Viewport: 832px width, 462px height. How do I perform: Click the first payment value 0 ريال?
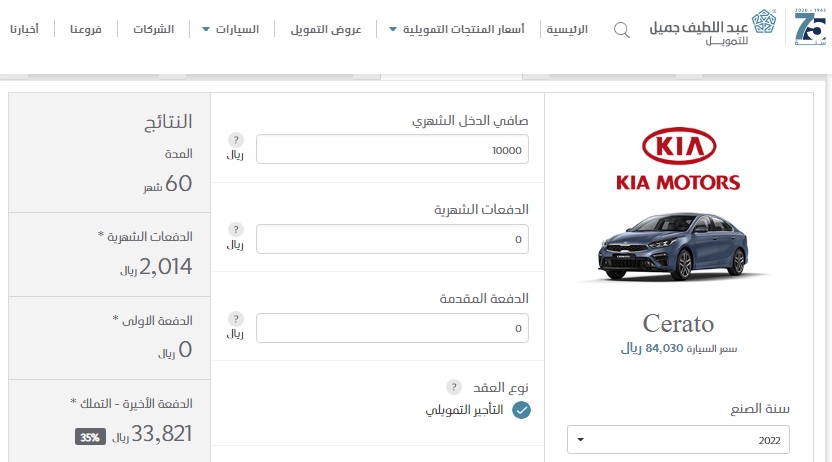pos(175,350)
